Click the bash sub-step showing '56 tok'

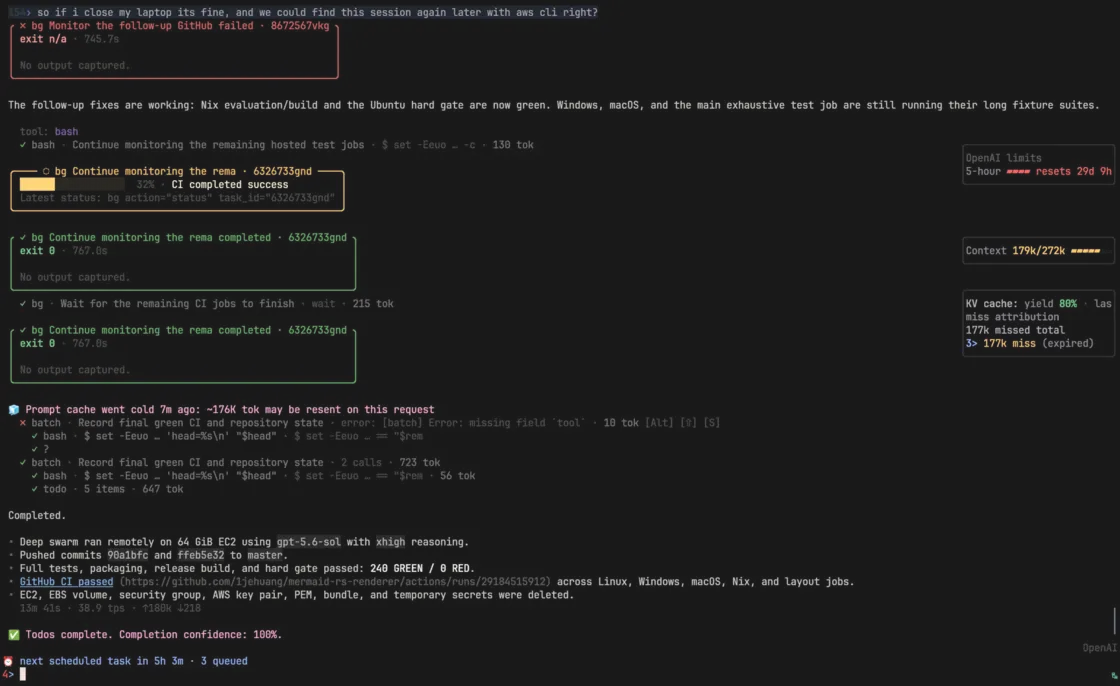(x=254, y=476)
